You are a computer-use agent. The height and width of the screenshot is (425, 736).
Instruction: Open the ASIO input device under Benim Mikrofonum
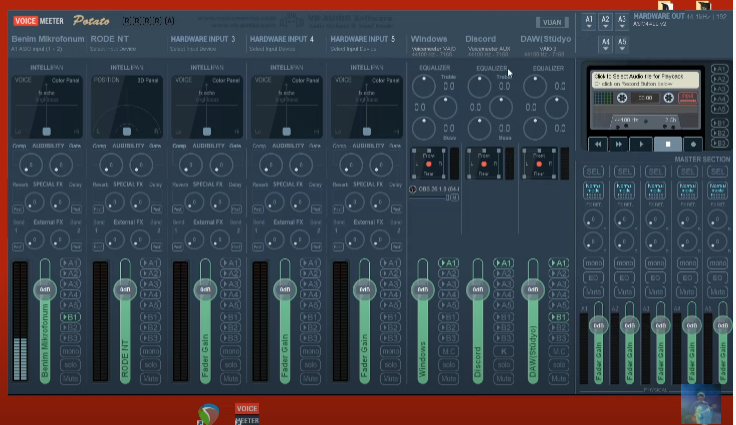(37, 49)
